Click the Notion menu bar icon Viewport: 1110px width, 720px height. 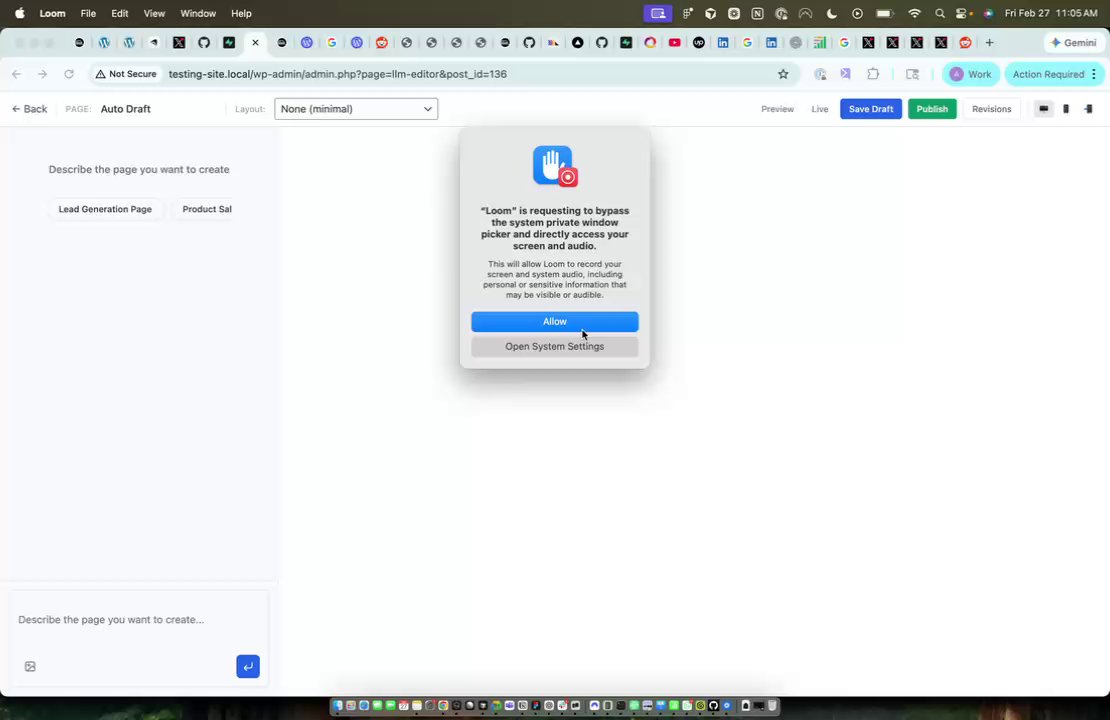(x=757, y=13)
